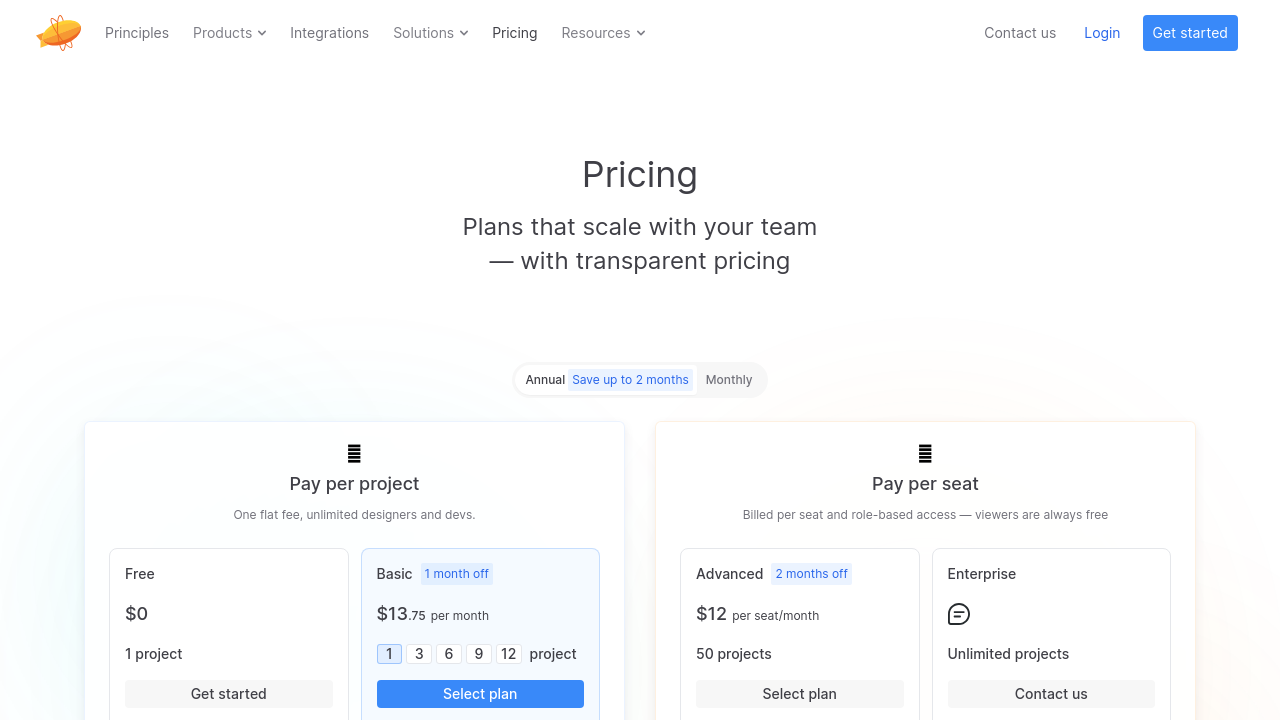The height and width of the screenshot is (720, 1280).
Task: Choose 12 projects option
Action: [509, 654]
